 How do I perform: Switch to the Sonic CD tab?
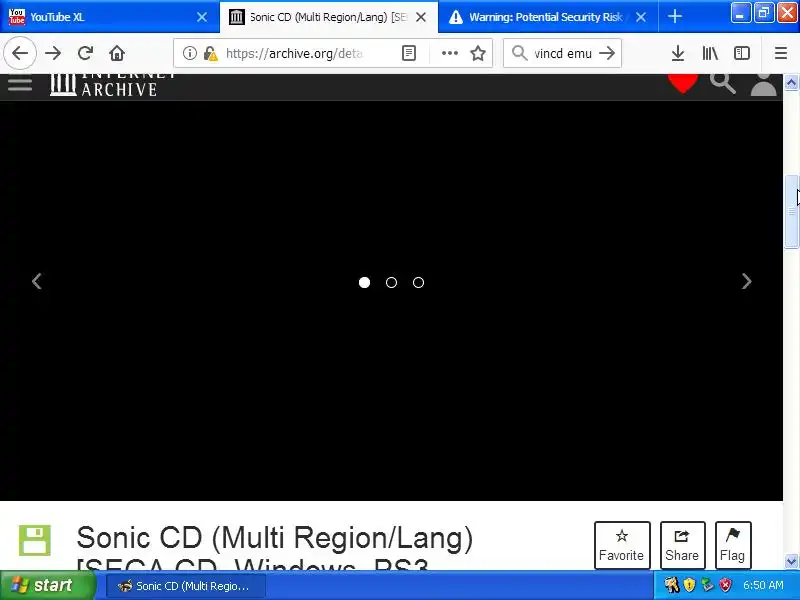[x=329, y=17]
